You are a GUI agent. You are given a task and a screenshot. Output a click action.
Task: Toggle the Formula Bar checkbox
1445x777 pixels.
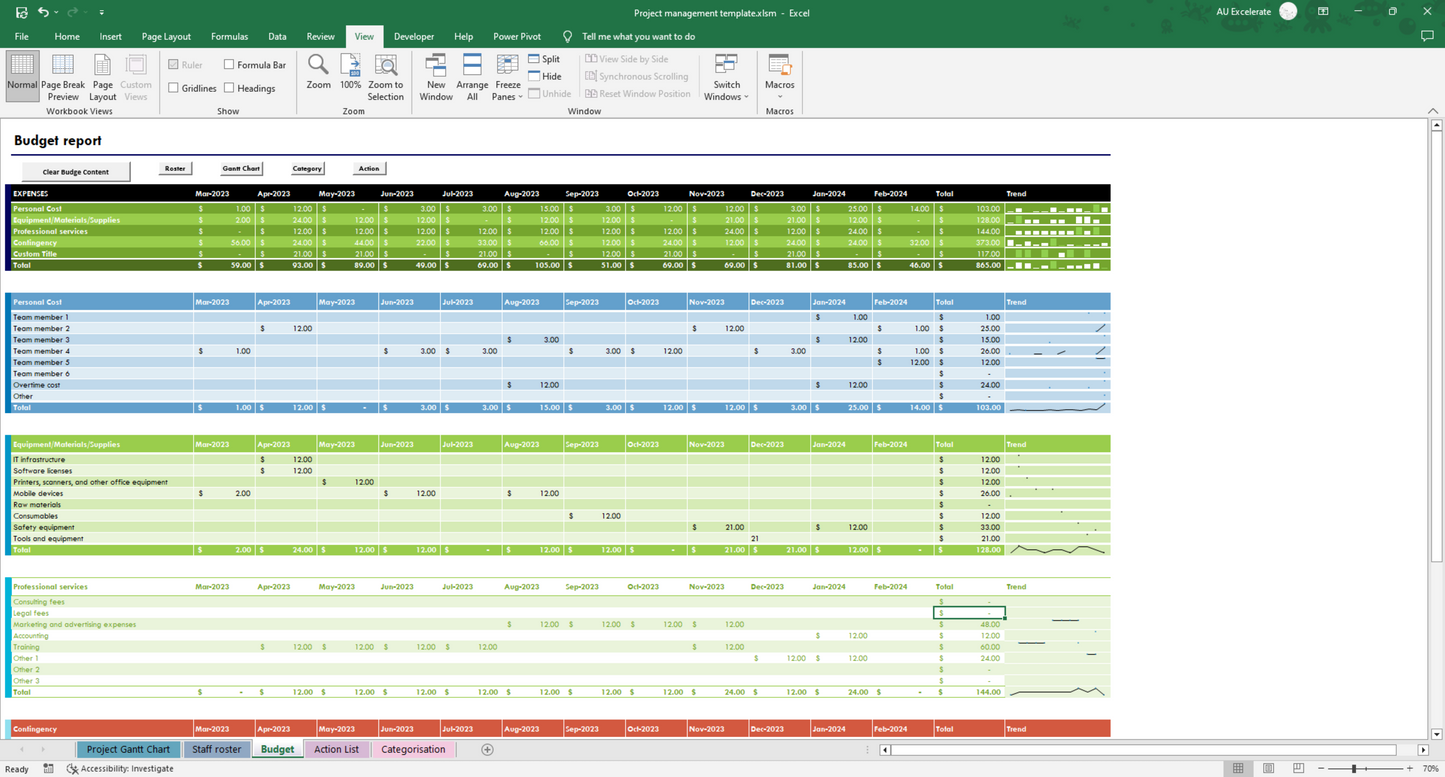pyautogui.click(x=229, y=65)
